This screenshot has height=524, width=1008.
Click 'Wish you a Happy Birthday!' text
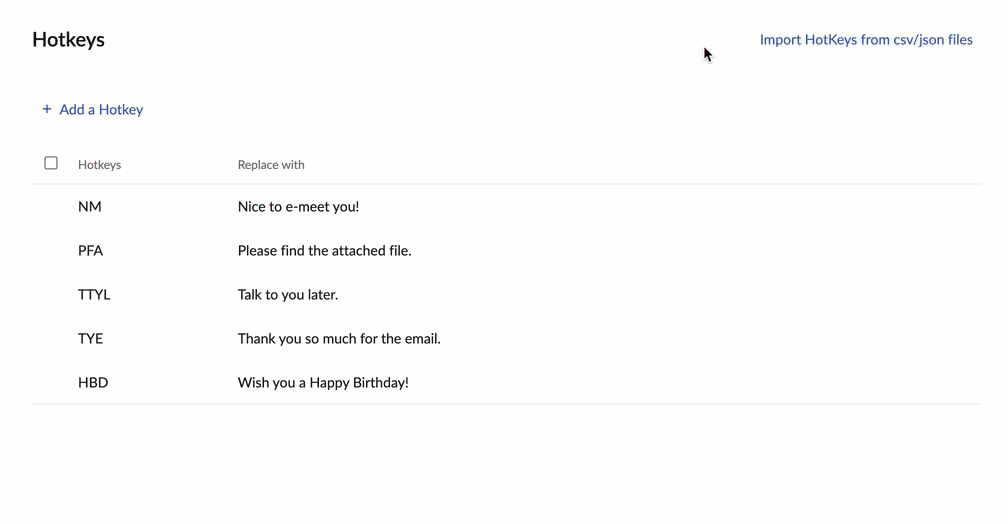click(x=323, y=383)
